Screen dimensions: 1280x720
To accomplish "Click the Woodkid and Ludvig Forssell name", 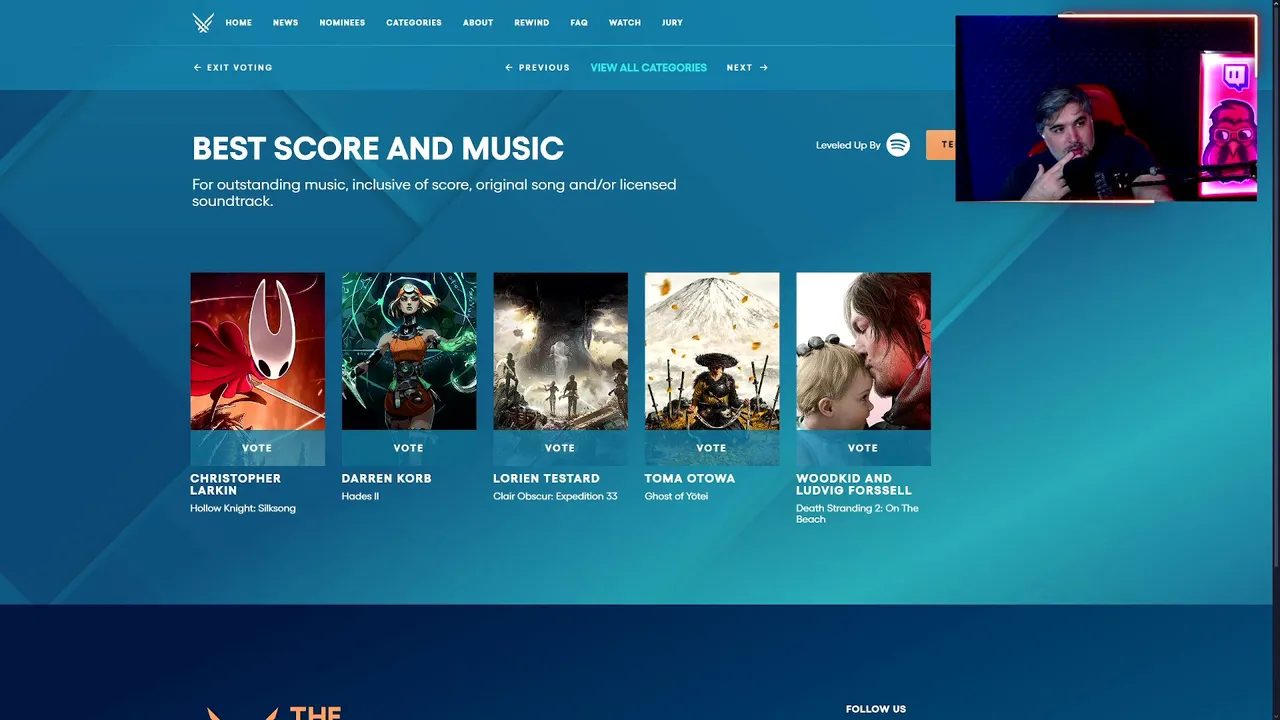I will coord(854,484).
